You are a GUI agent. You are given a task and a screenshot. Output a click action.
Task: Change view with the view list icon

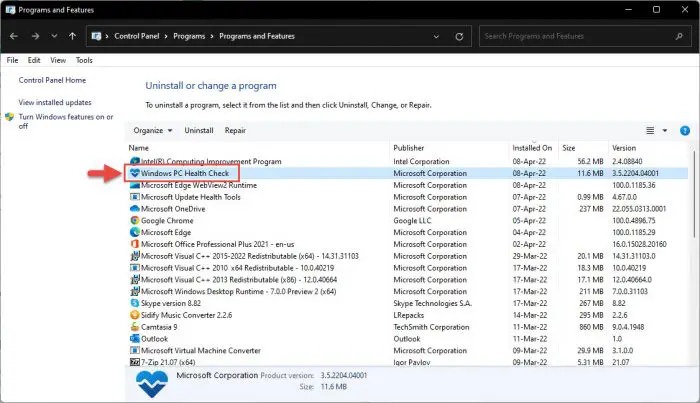[650, 130]
